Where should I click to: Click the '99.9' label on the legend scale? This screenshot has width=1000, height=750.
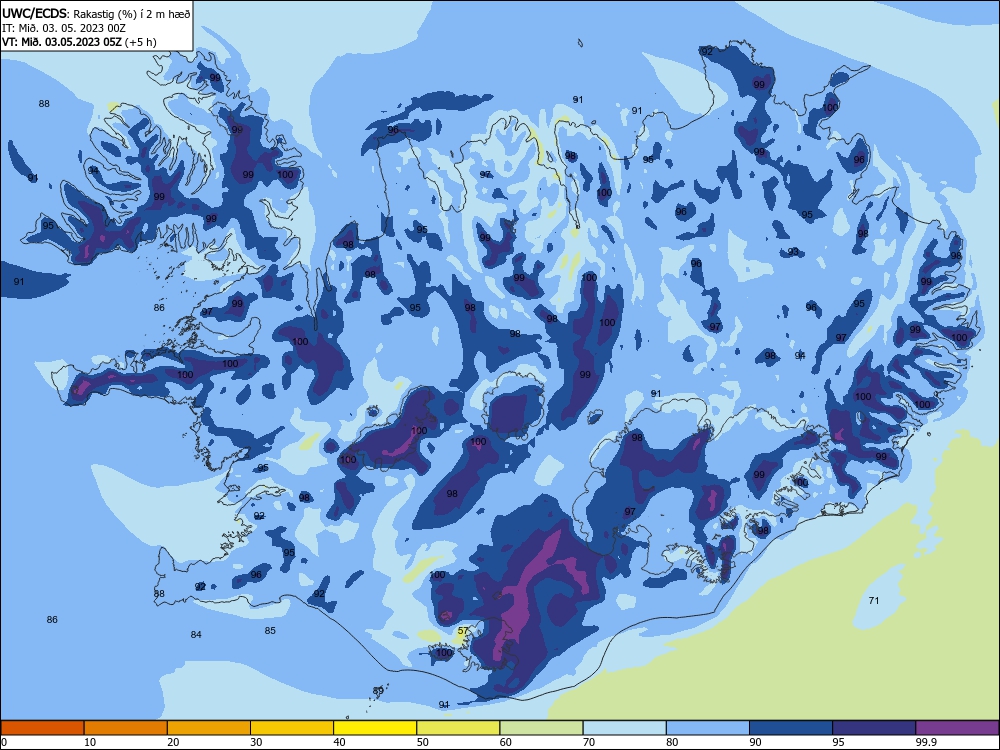coord(926,742)
